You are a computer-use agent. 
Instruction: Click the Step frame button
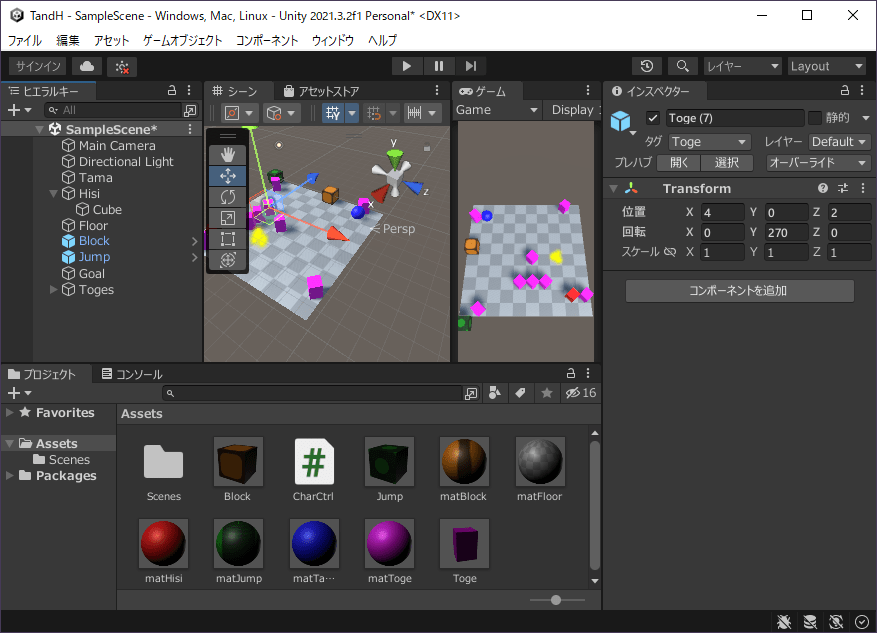coord(471,66)
